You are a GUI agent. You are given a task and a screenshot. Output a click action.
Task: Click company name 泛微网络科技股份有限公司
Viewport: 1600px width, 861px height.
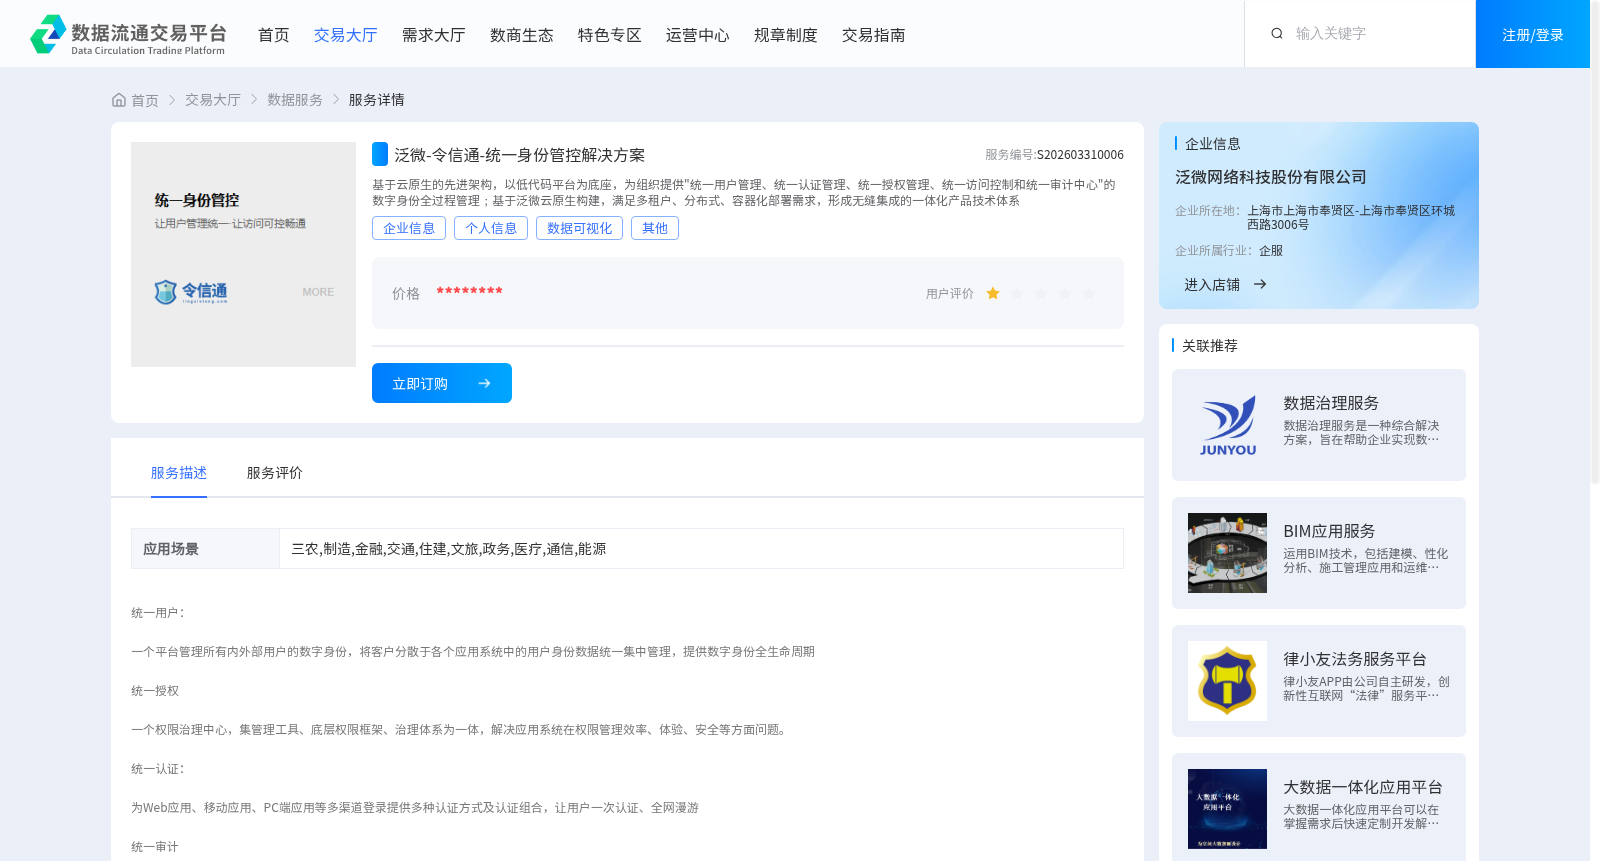point(1271,177)
